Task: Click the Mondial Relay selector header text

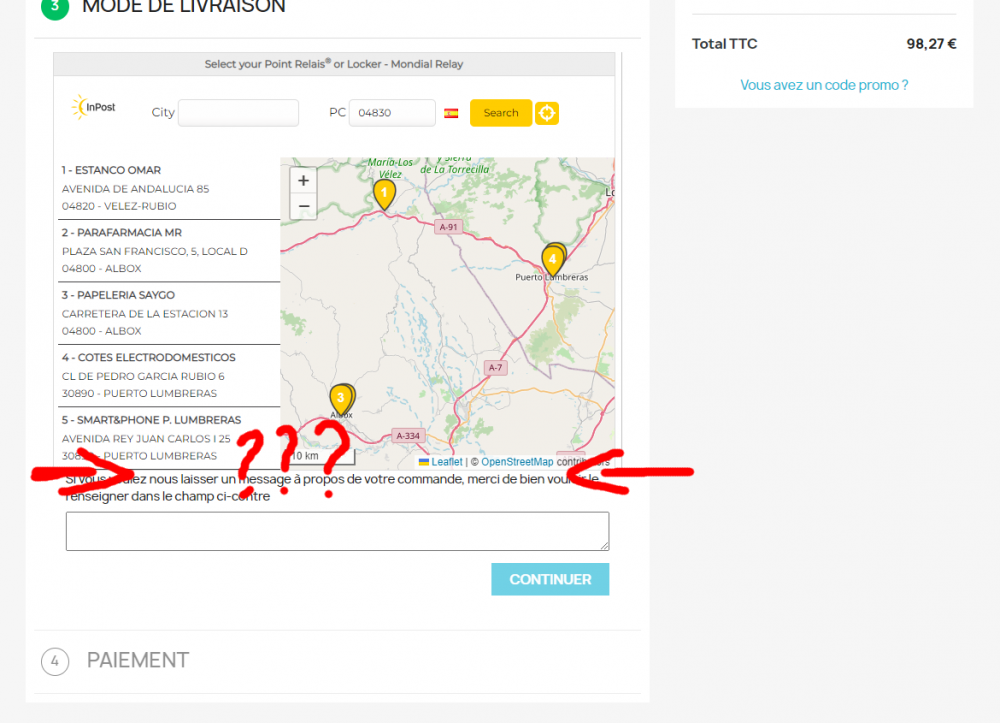Action: pos(334,64)
